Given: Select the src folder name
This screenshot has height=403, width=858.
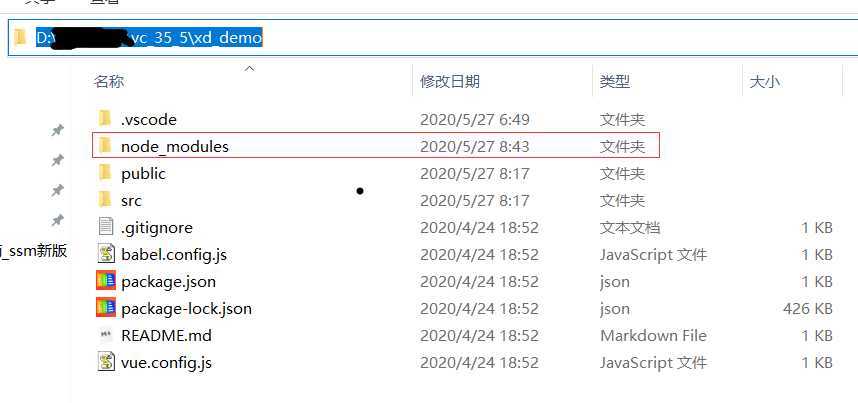Looking at the screenshot, I should coord(131,200).
